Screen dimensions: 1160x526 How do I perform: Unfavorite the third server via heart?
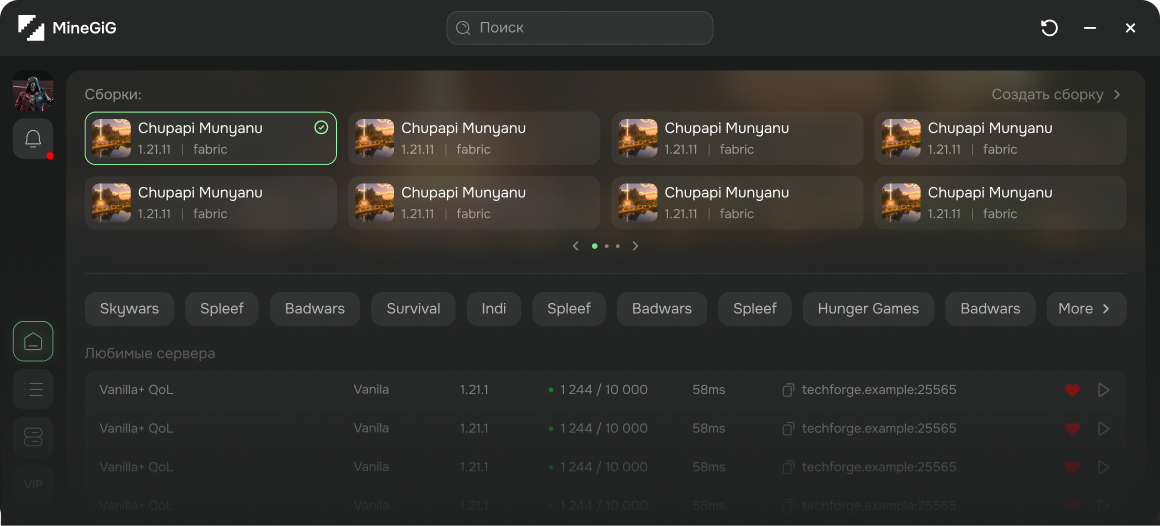tap(1072, 468)
